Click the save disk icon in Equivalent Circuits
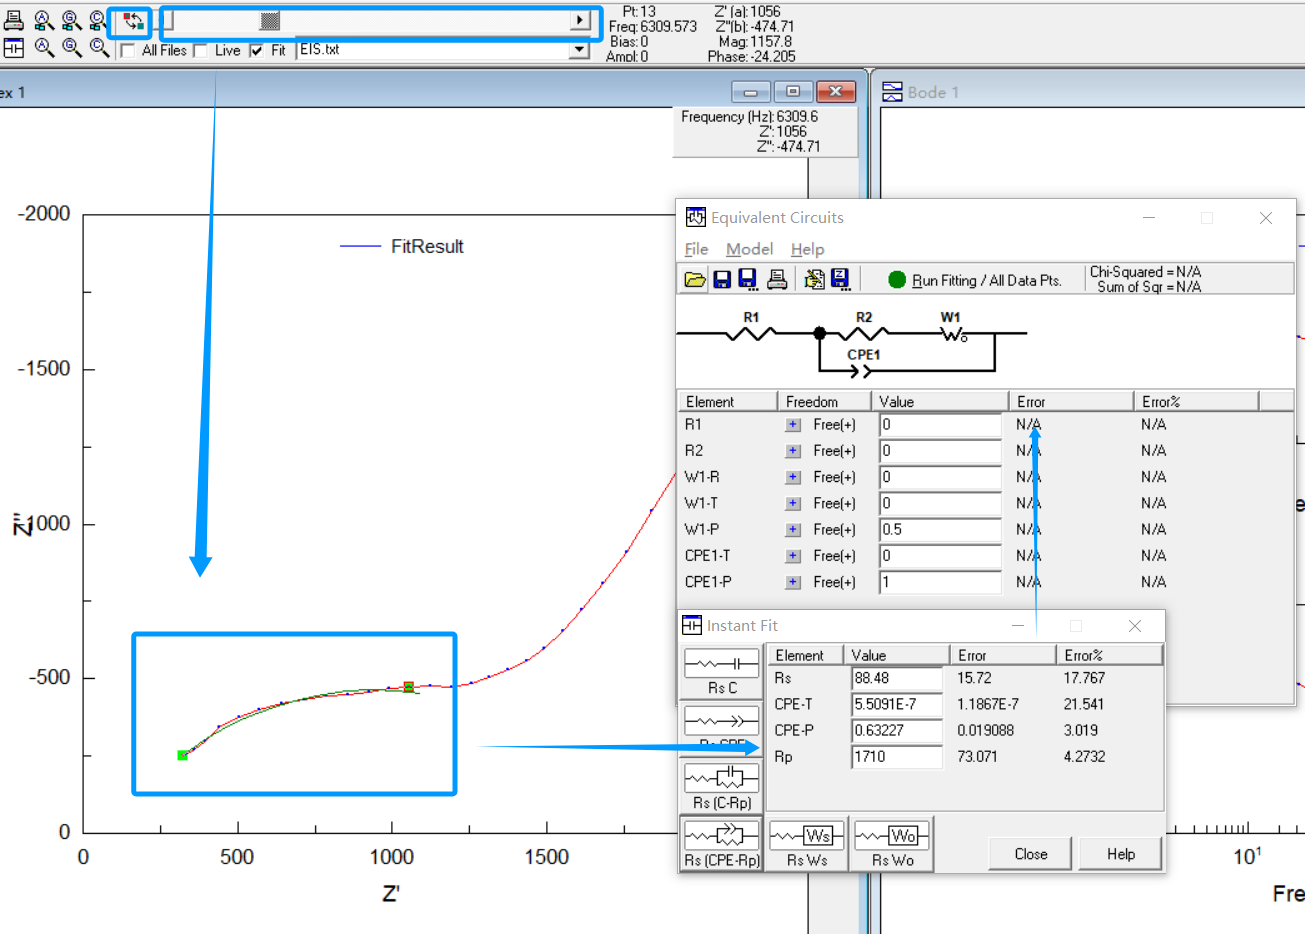1305x934 pixels. [722, 279]
